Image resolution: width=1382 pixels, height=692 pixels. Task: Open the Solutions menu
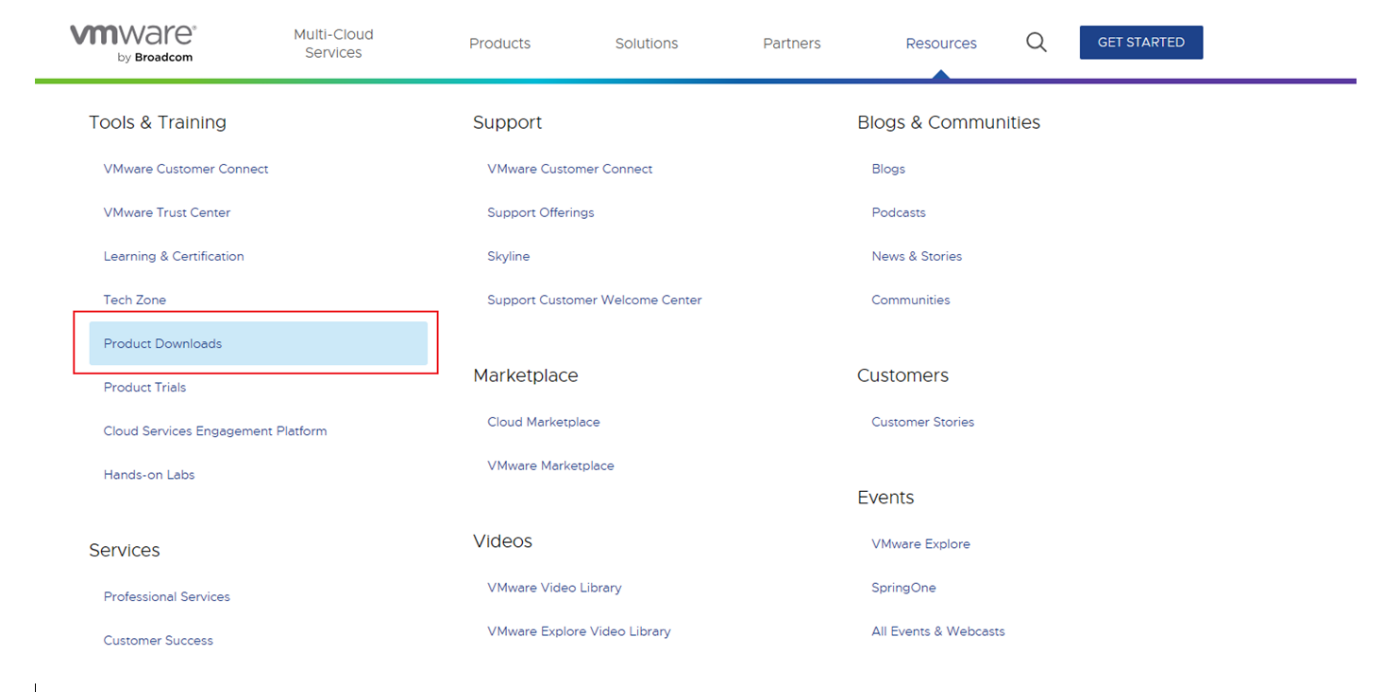(646, 43)
